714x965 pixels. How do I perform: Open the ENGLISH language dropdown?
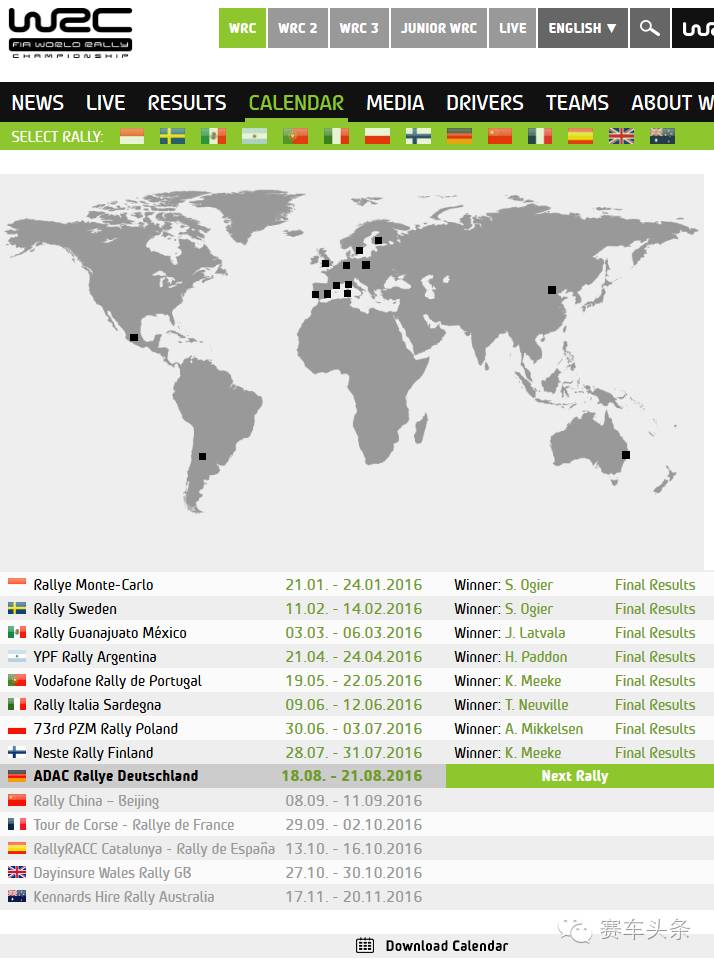pyautogui.click(x=582, y=28)
